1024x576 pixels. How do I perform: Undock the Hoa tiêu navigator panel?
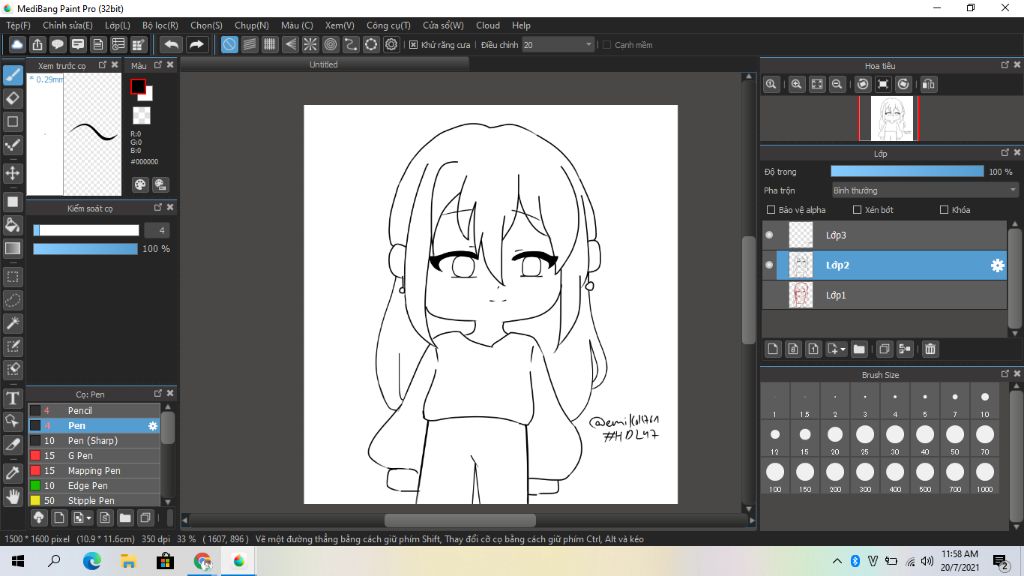(1004, 65)
